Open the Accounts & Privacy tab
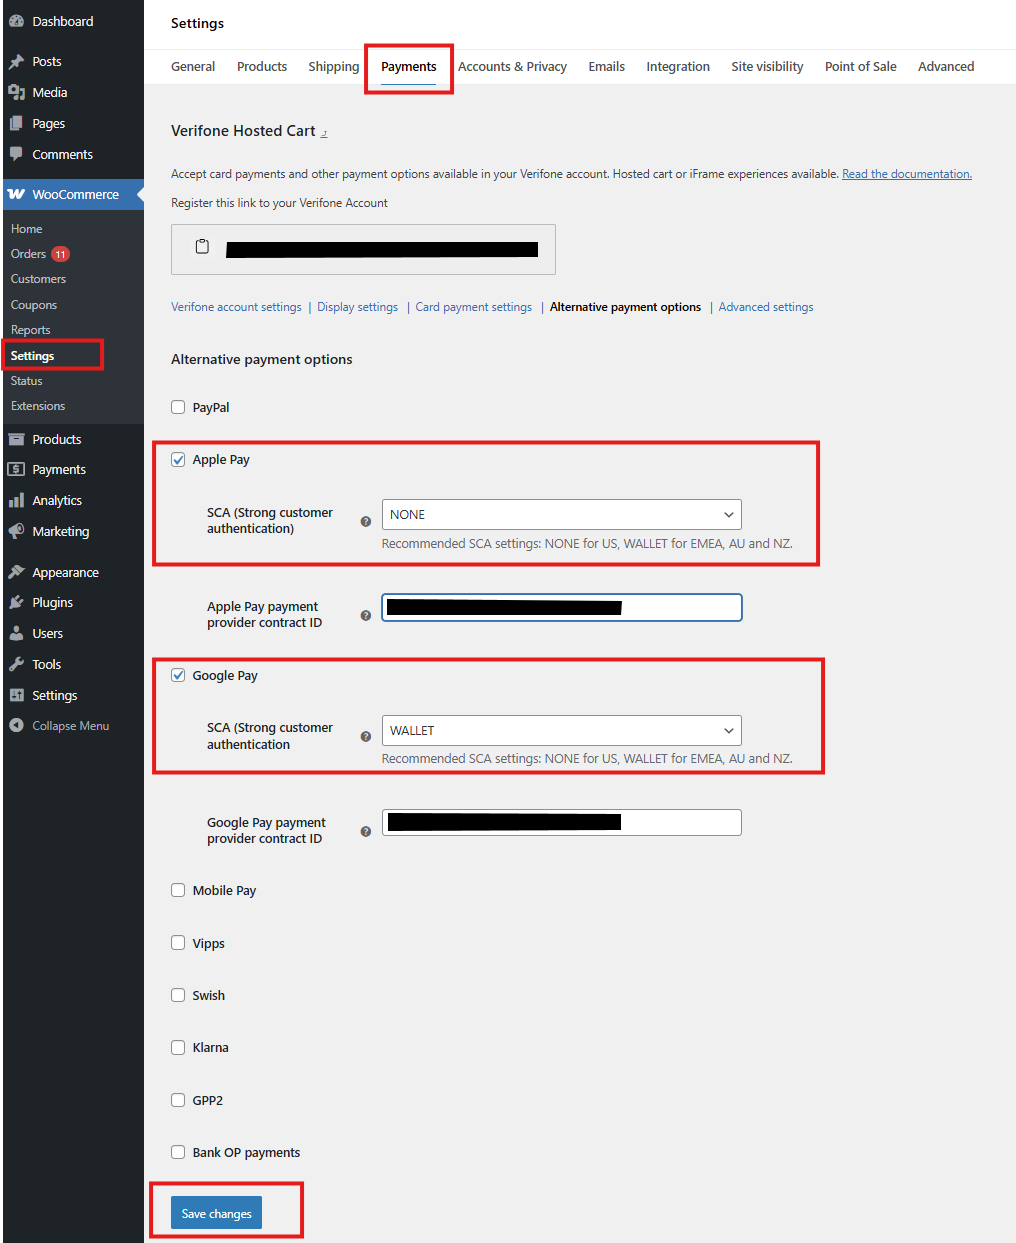The height and width of the screenshot is (1243, 1016). pos(512,66)
